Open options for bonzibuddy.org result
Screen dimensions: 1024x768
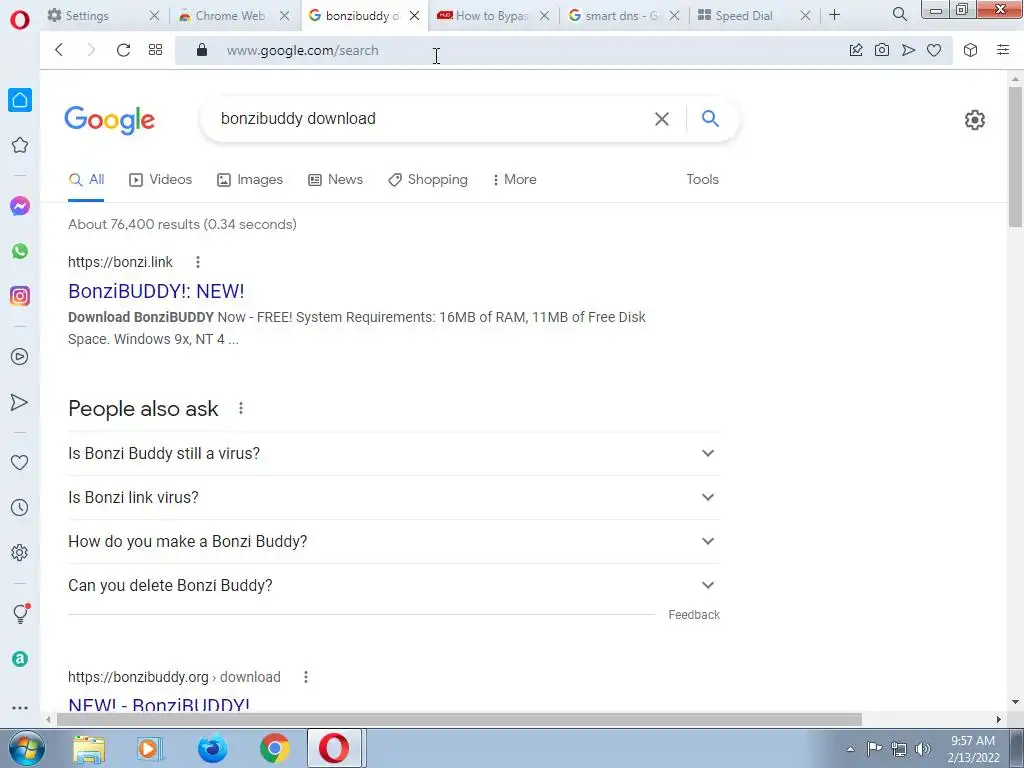click(x=306, y=677)
